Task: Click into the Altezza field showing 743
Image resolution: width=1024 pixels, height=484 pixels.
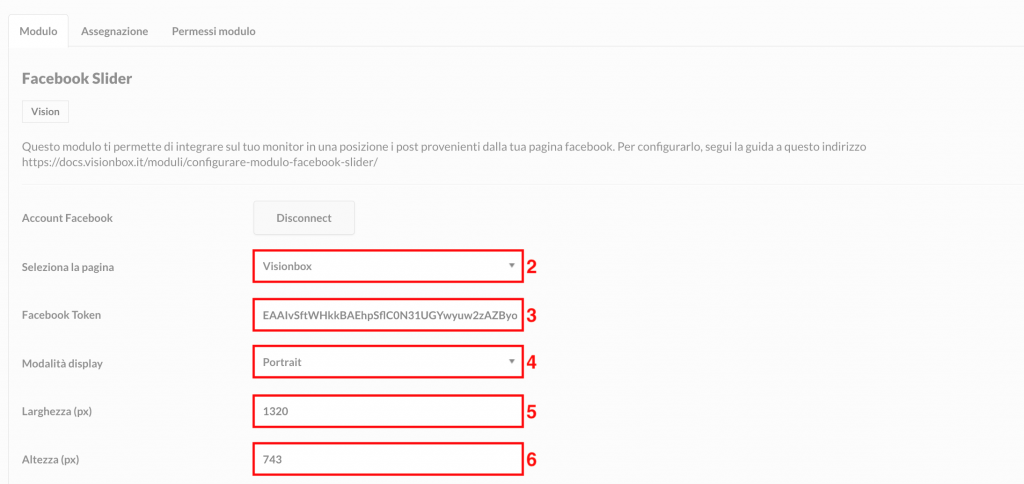Action: pos(388,459)
